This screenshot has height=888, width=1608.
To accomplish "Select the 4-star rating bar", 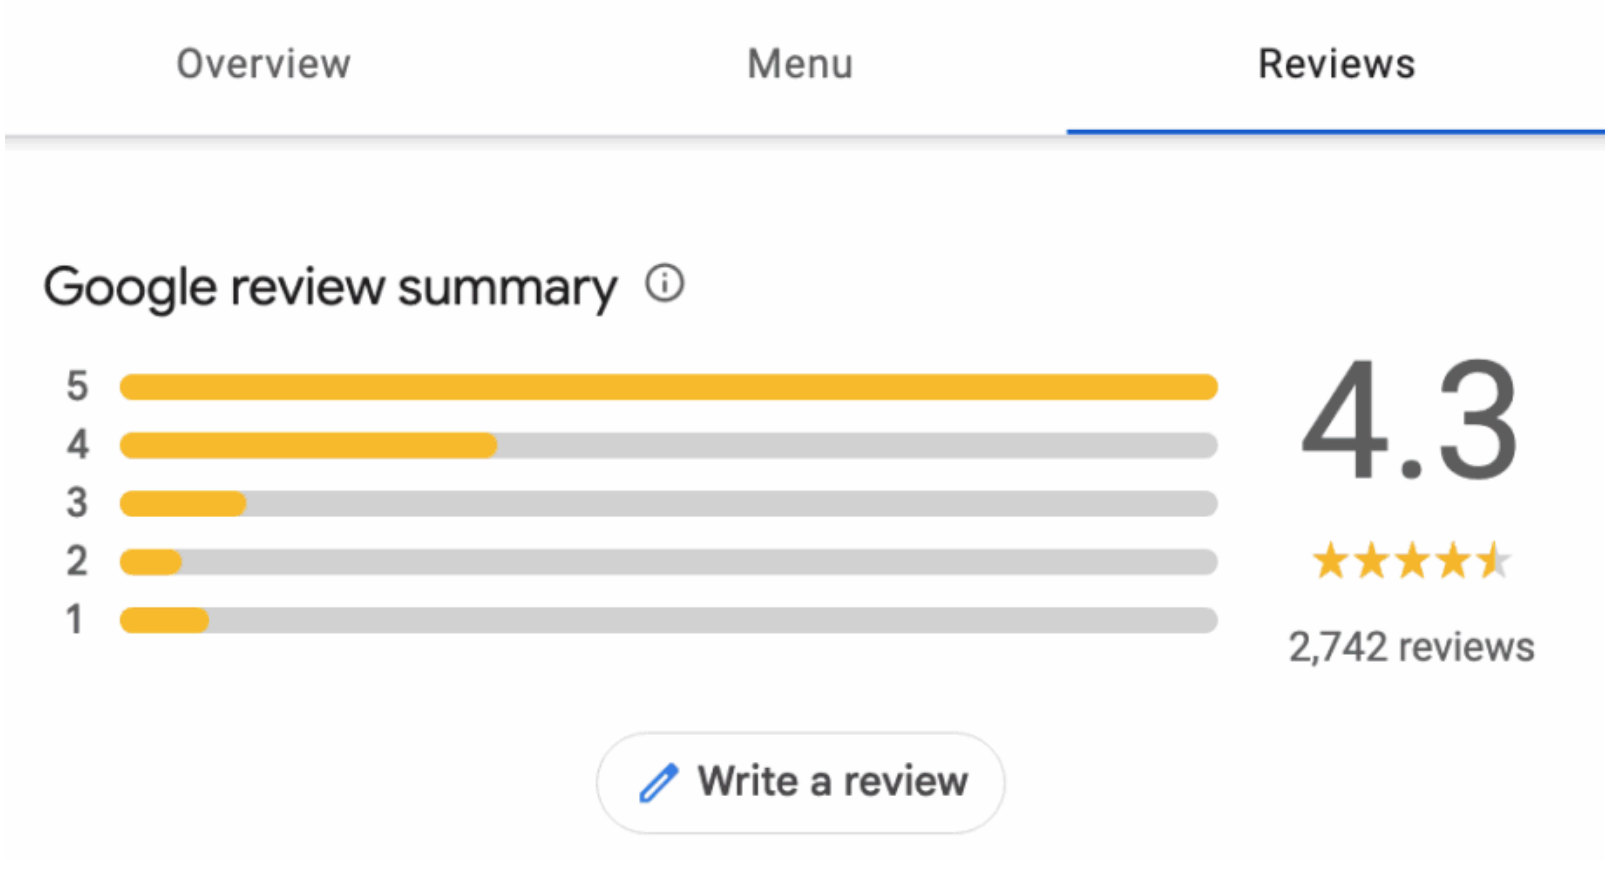I will [x=668, y=445].
